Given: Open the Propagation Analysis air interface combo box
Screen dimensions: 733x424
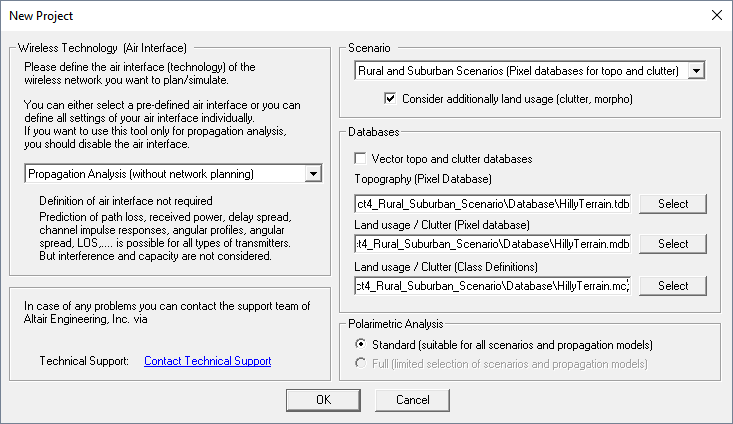Looking at the screenshot, I should click(x=165, y=174).
